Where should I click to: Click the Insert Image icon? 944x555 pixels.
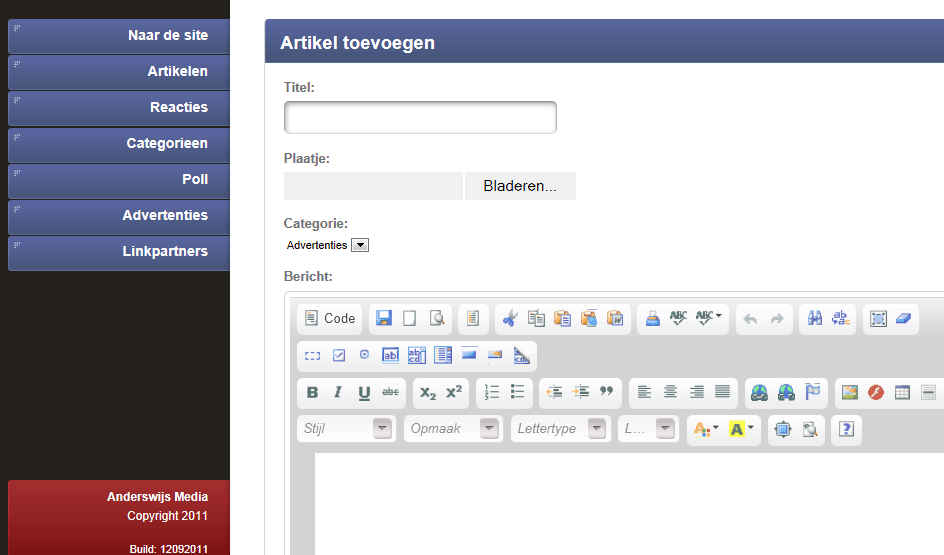849,392
